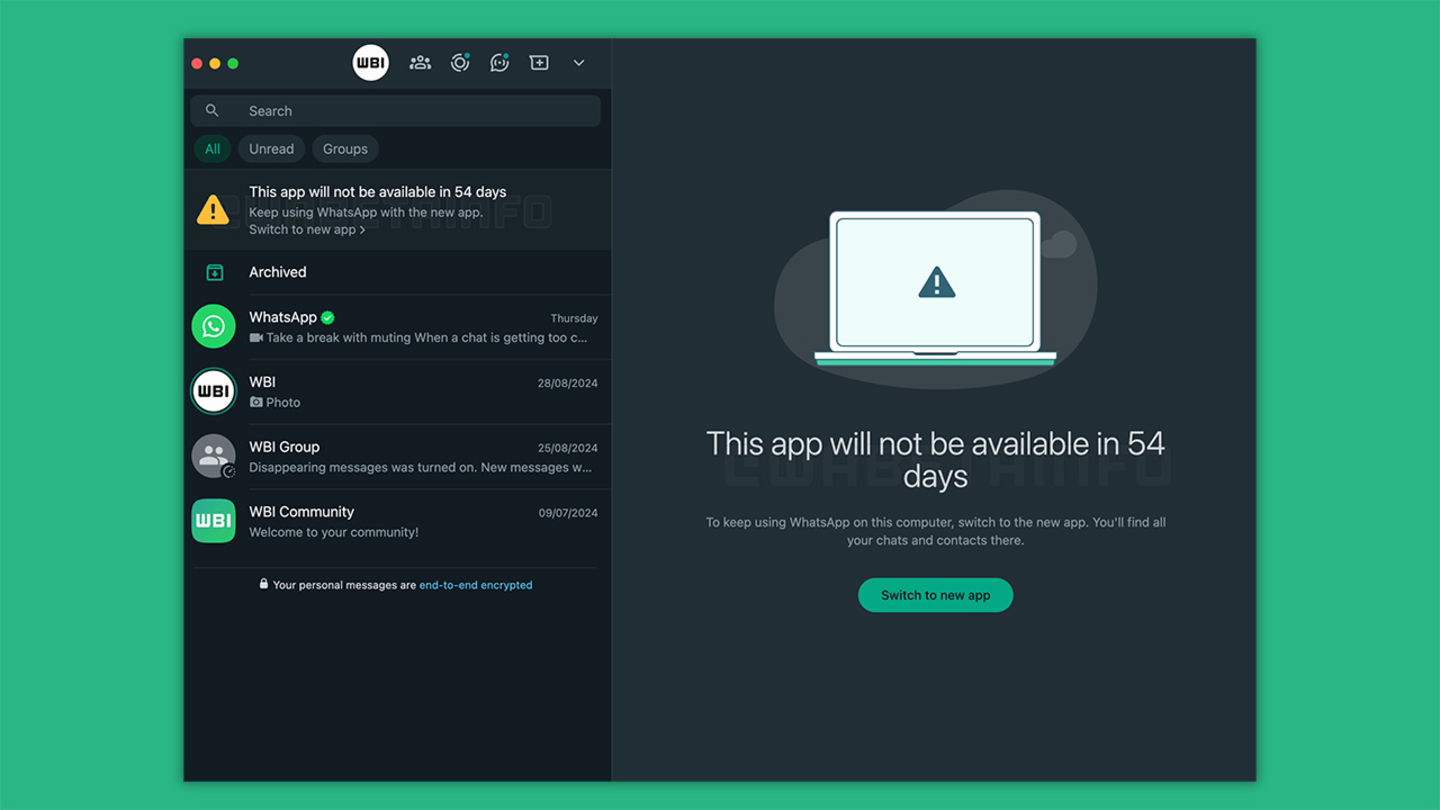Click the padlock icon near encryption notice
This screenshot has width=1440, height=810.
click(264, 584)
